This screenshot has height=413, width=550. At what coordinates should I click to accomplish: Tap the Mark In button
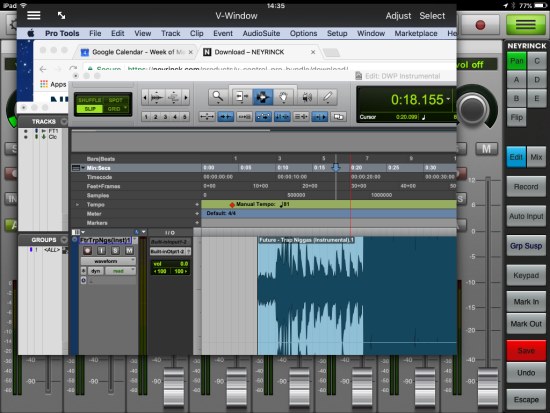[526, 302]
